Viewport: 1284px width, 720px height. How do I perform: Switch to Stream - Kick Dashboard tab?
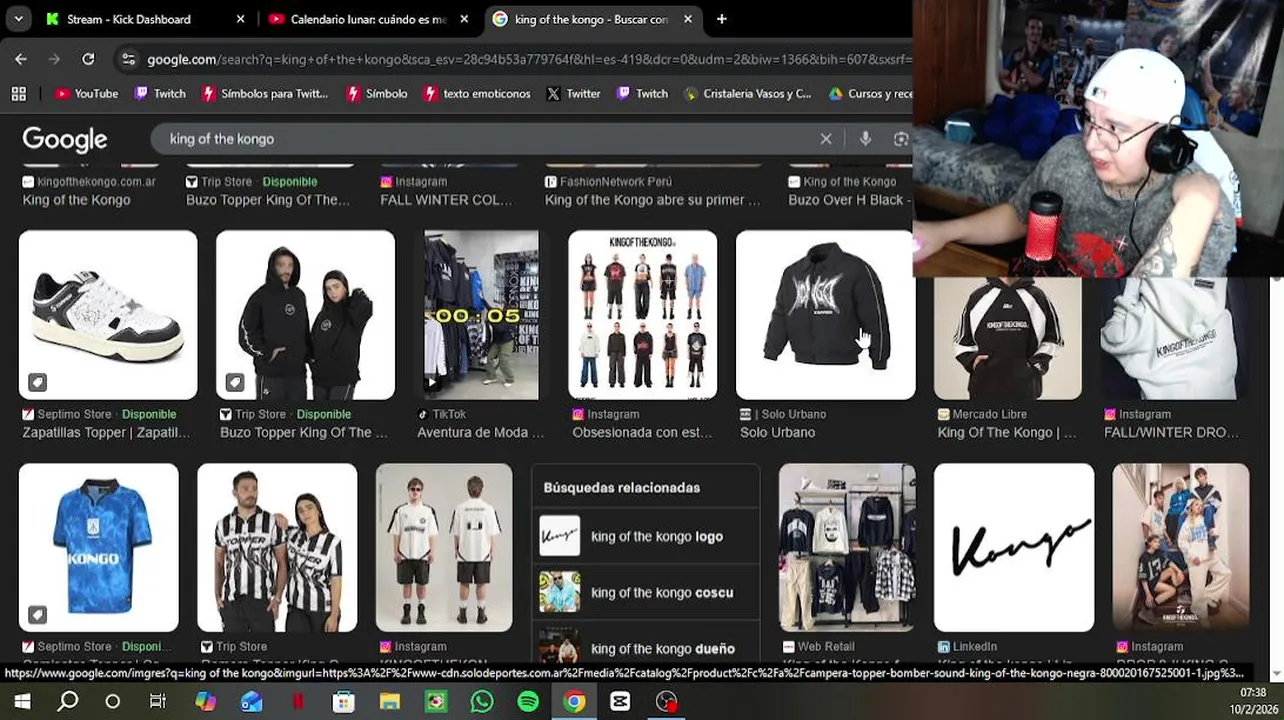145,19
